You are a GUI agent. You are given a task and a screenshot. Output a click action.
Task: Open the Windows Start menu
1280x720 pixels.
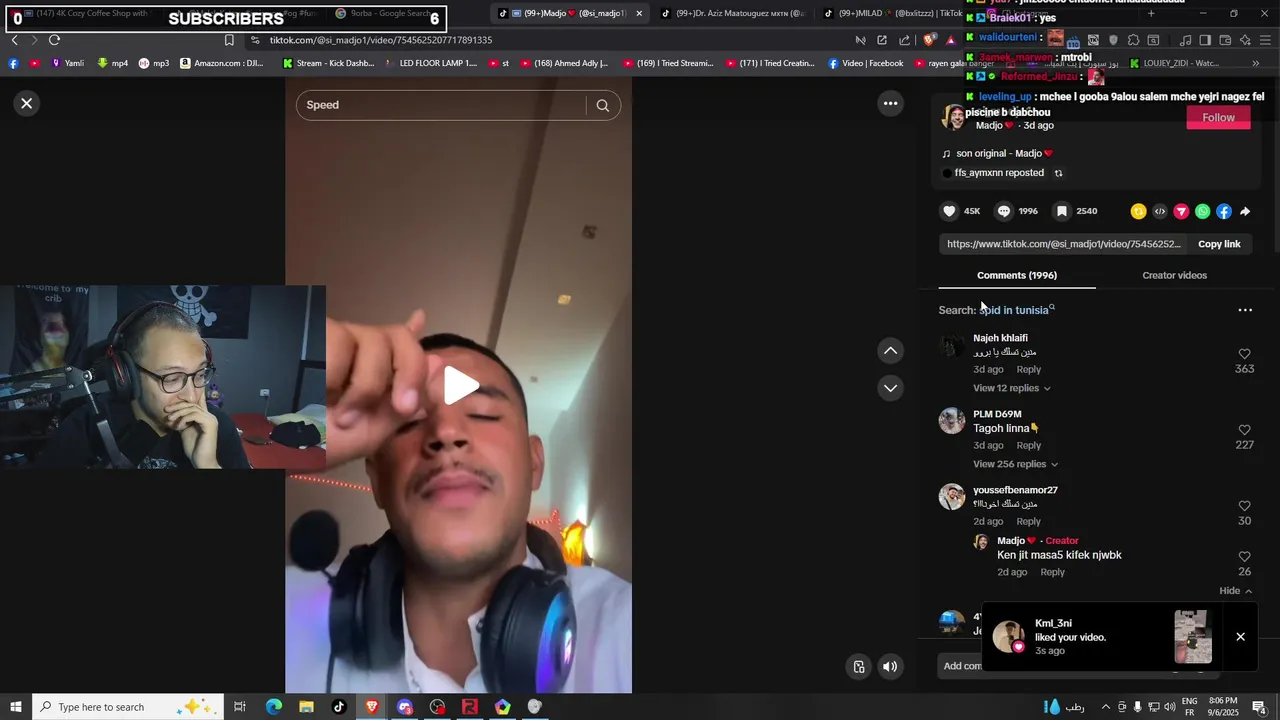(x=15, y=707)
